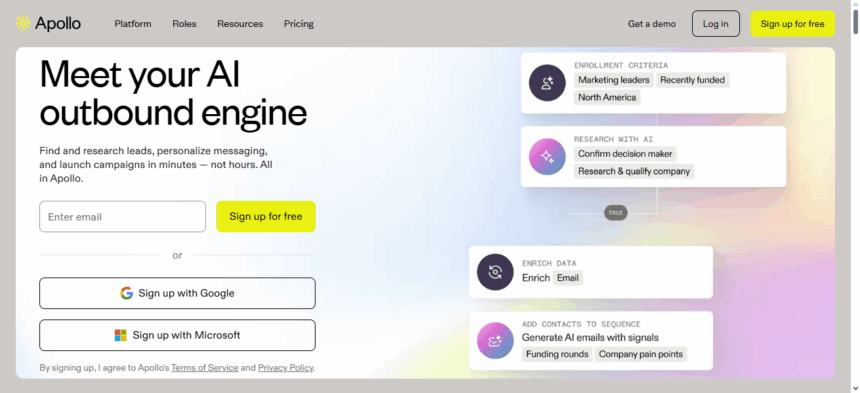Click the TRUE branch badge
The image size is (860, 393).
(x=615, y=213)
